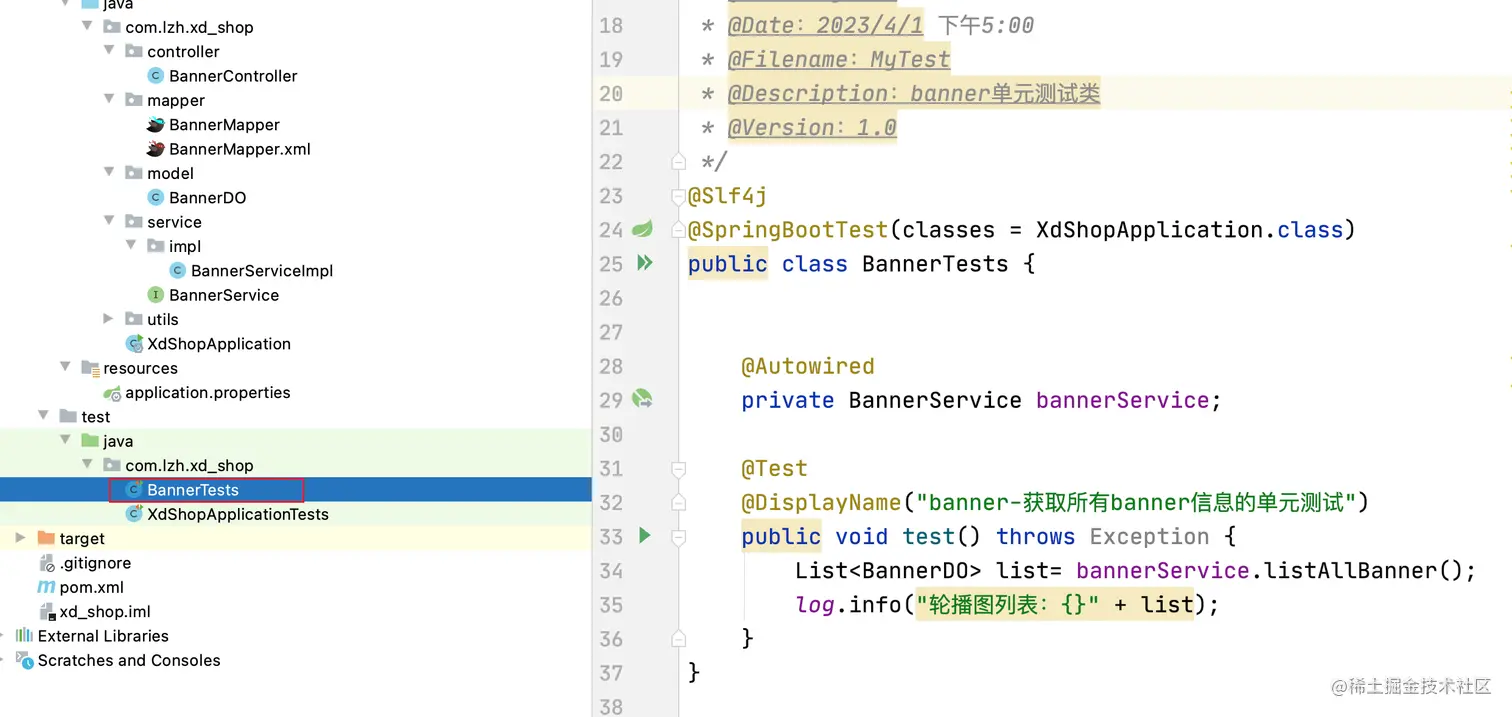Collapse the mapper package
Image resolution: width=1512 pixels, height=717 pixels.
pyautogui.click(x=109, y=100)
